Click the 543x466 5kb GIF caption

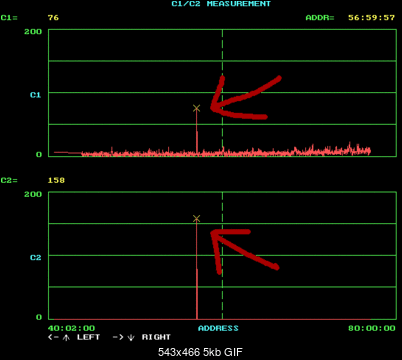(x=200, y=352)
